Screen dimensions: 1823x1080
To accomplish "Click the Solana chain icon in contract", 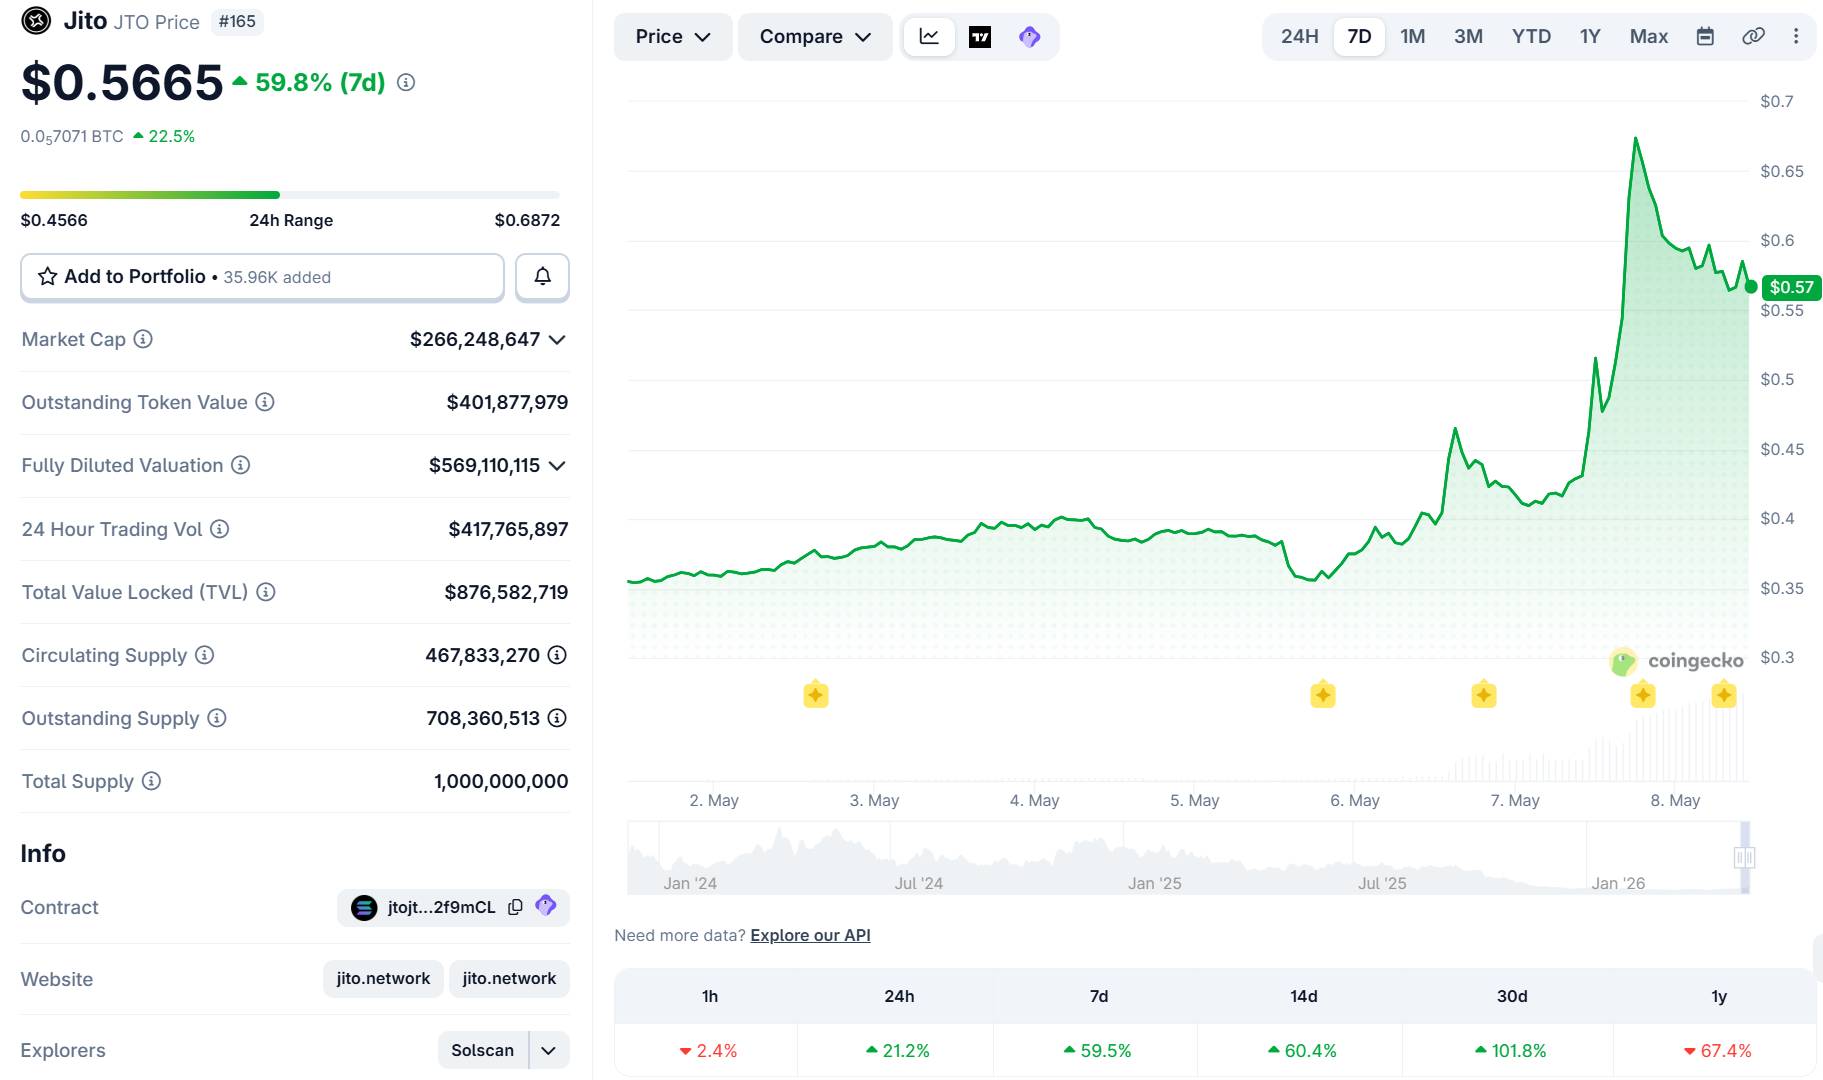I will [364, 907].
